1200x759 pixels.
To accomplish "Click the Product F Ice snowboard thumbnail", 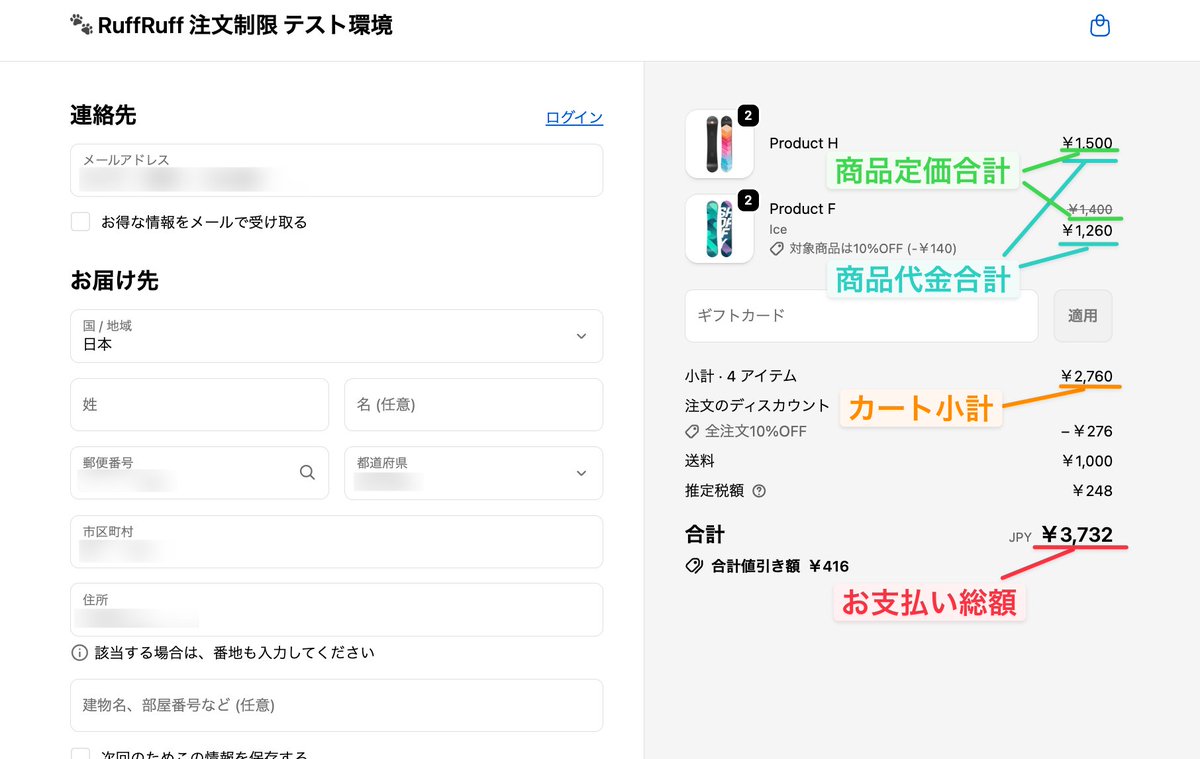I will 719,229.
